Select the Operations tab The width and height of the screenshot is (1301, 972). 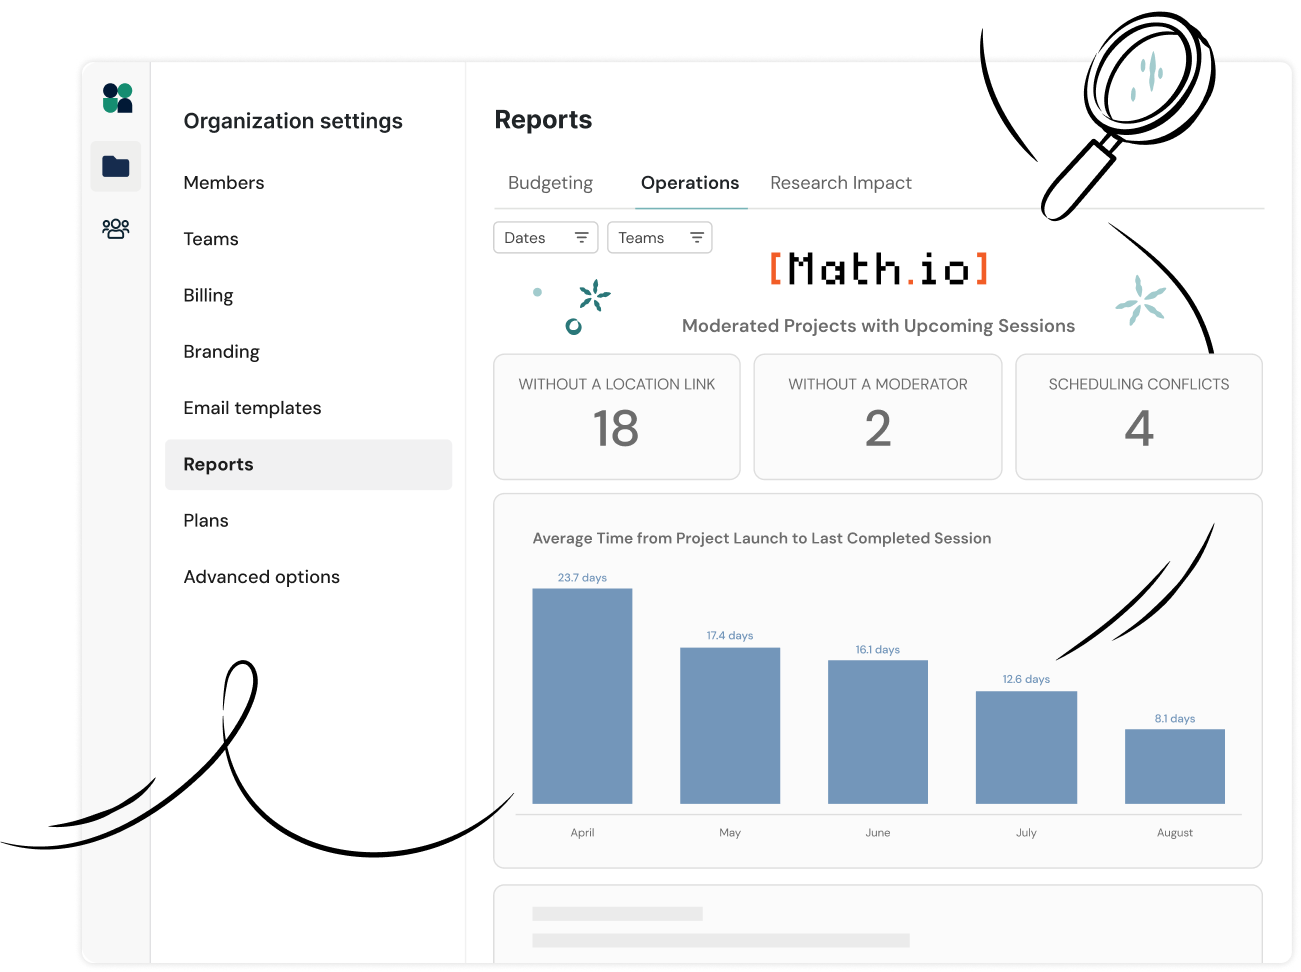690,183
